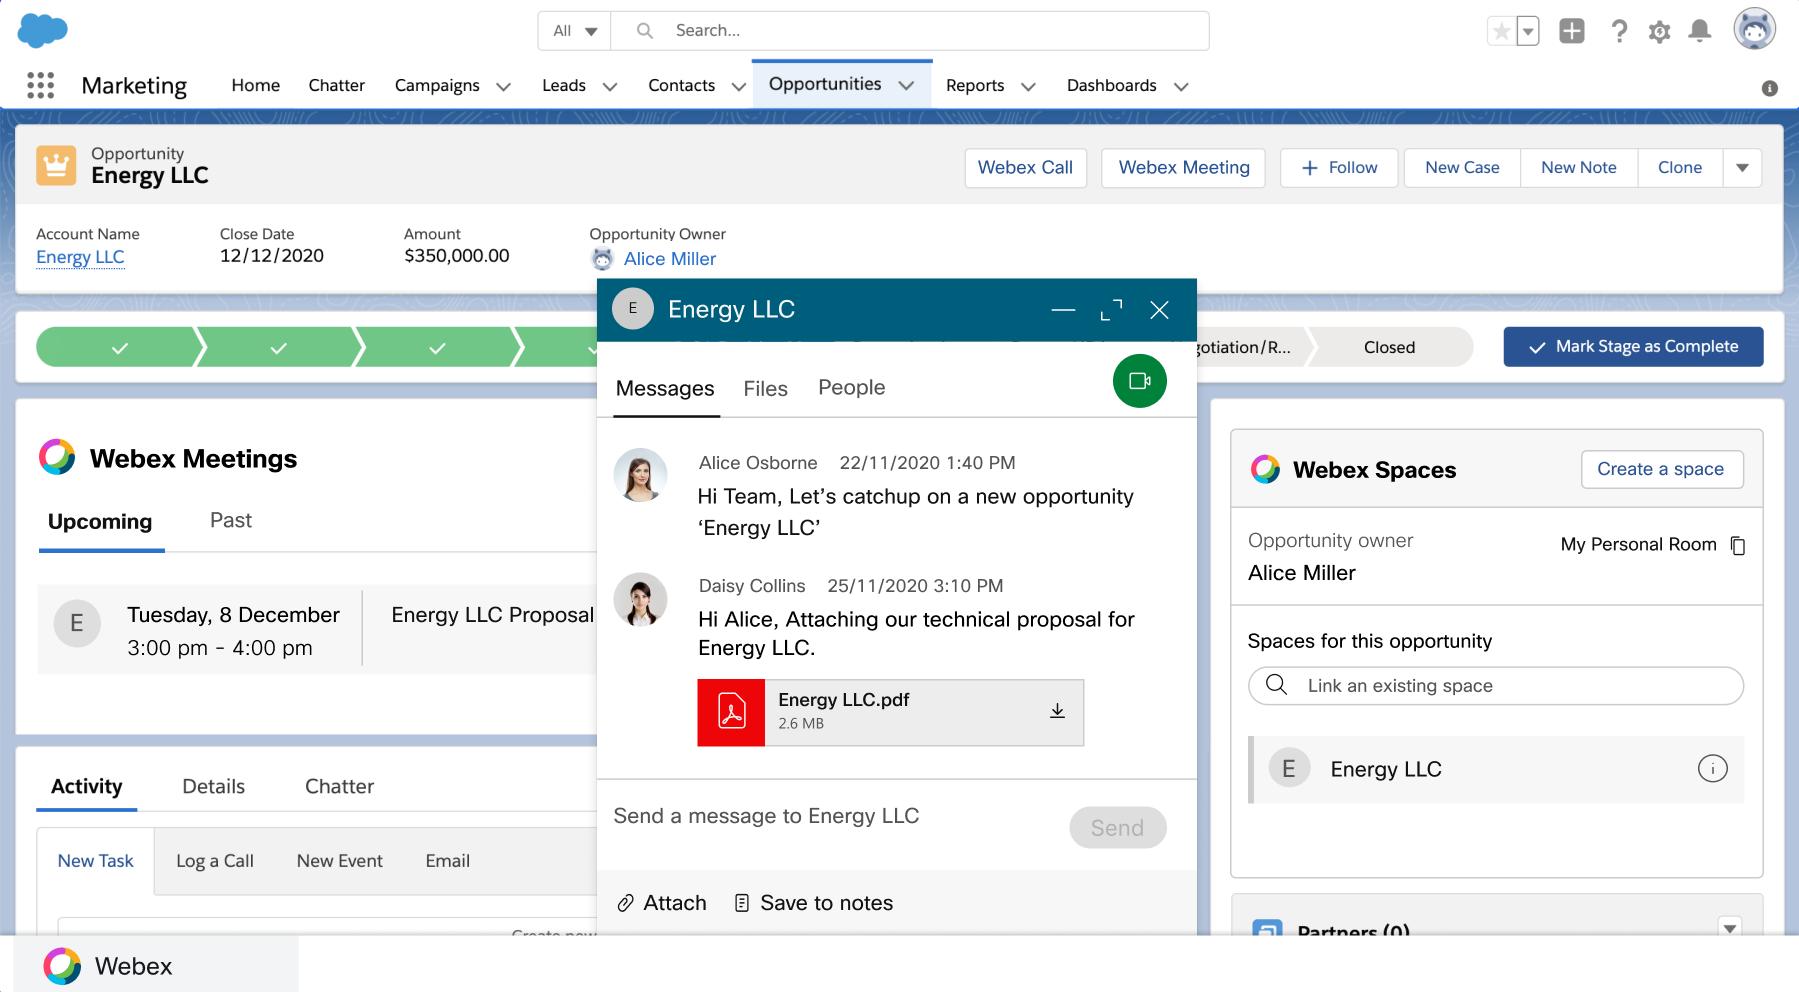Select the New Event tab
Viewport: 1799px width, 992px height.
340,861
